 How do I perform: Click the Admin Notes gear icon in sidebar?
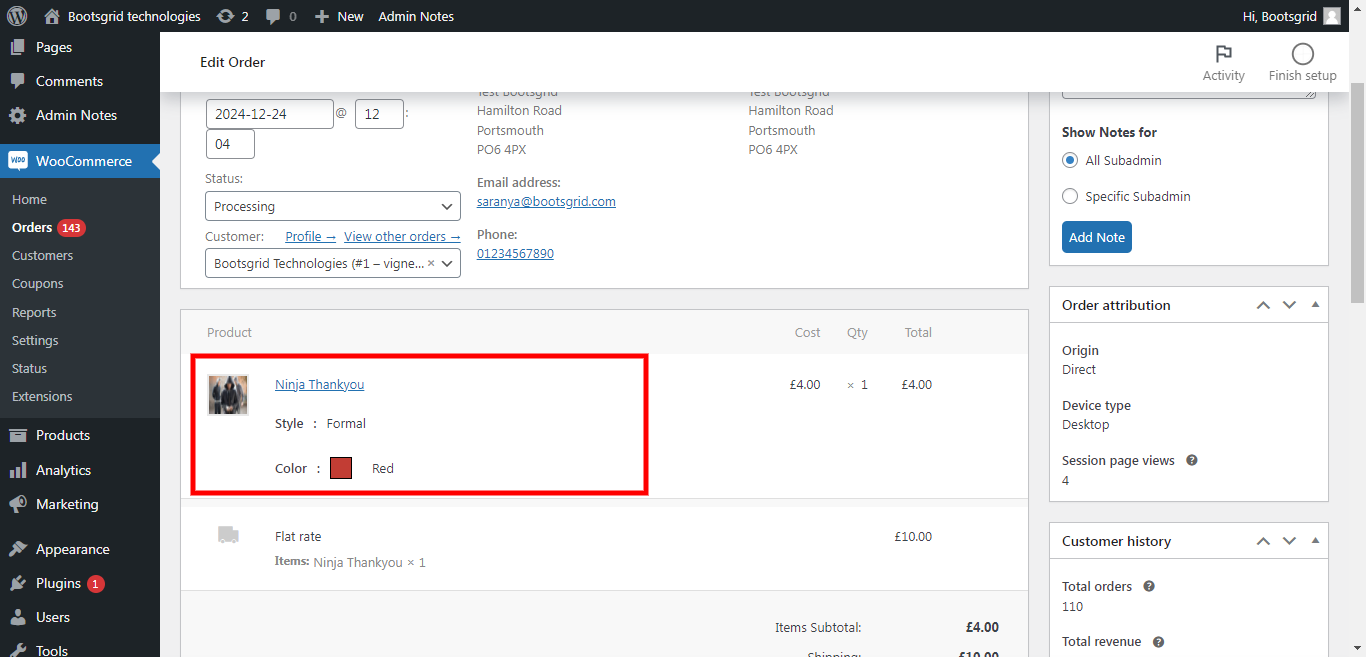click(17, 115)
